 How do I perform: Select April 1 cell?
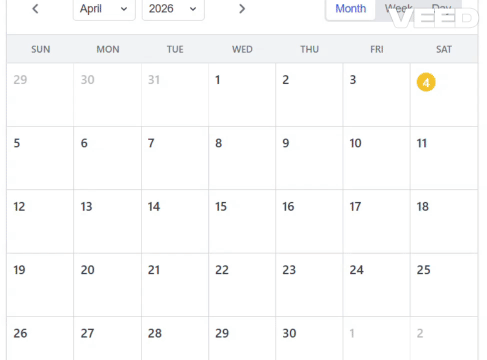pos(242,95)
